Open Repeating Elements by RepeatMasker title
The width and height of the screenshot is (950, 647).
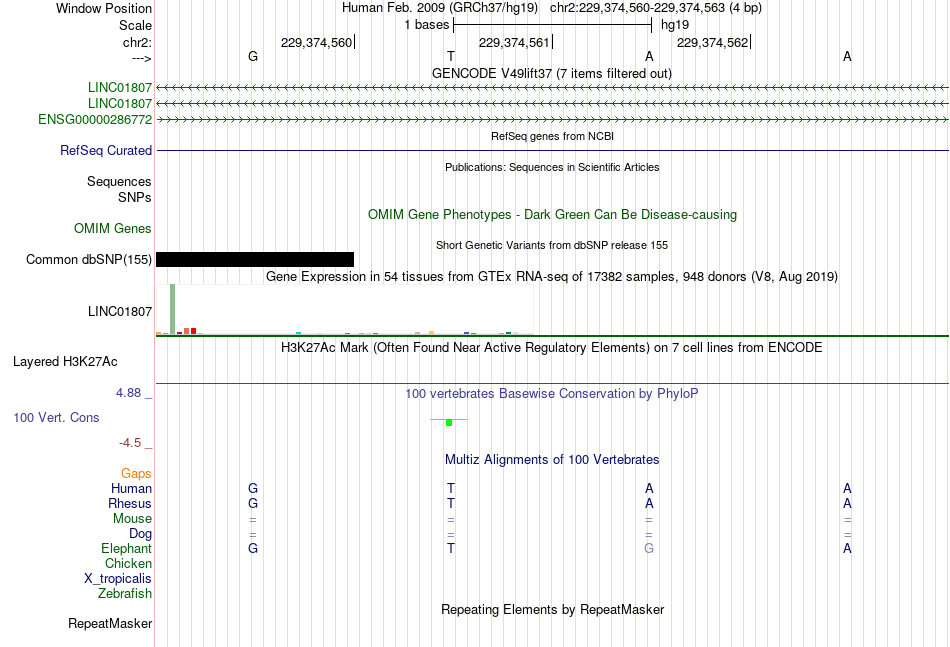[x=552, y=609]
